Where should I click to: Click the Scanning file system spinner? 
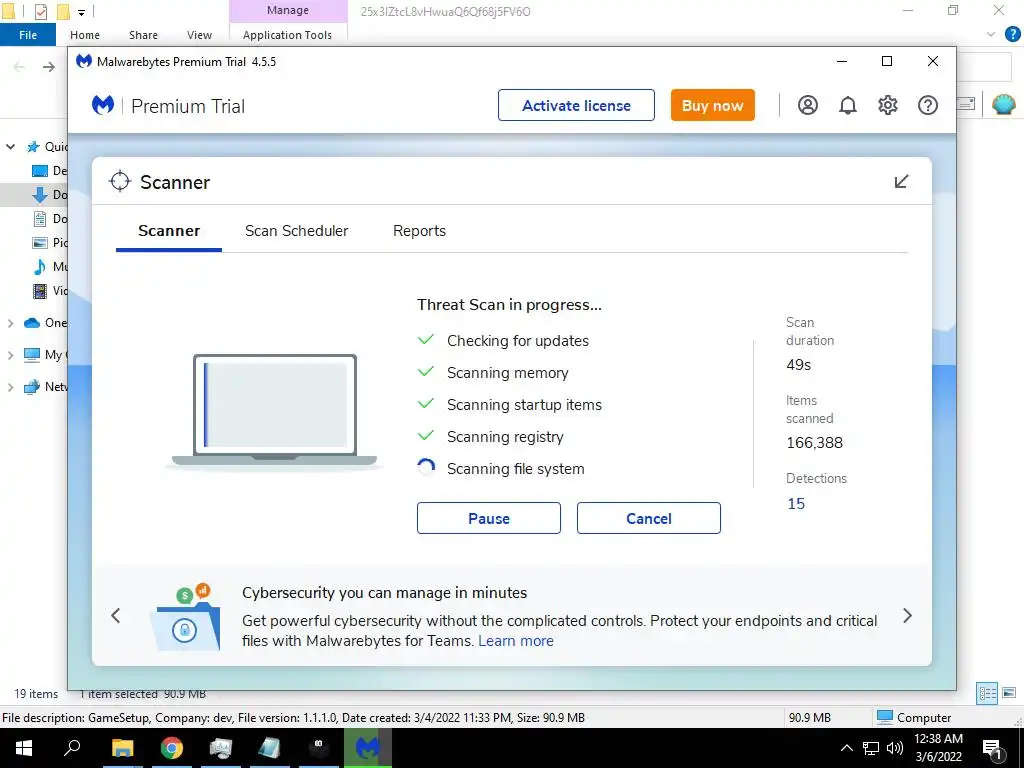426,468
